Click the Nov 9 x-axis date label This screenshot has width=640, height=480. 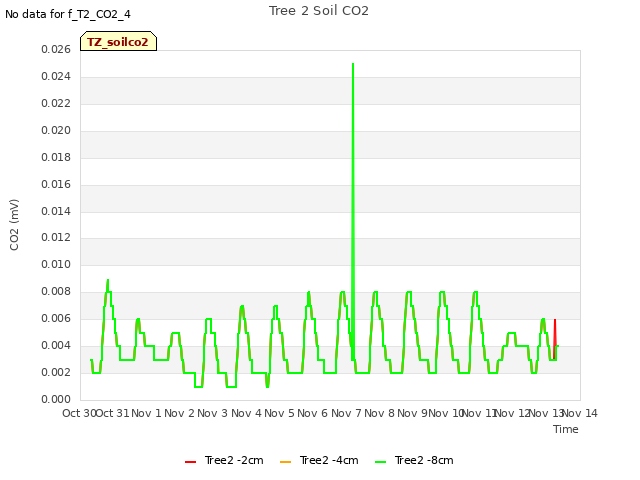click(x=412, y=413)
